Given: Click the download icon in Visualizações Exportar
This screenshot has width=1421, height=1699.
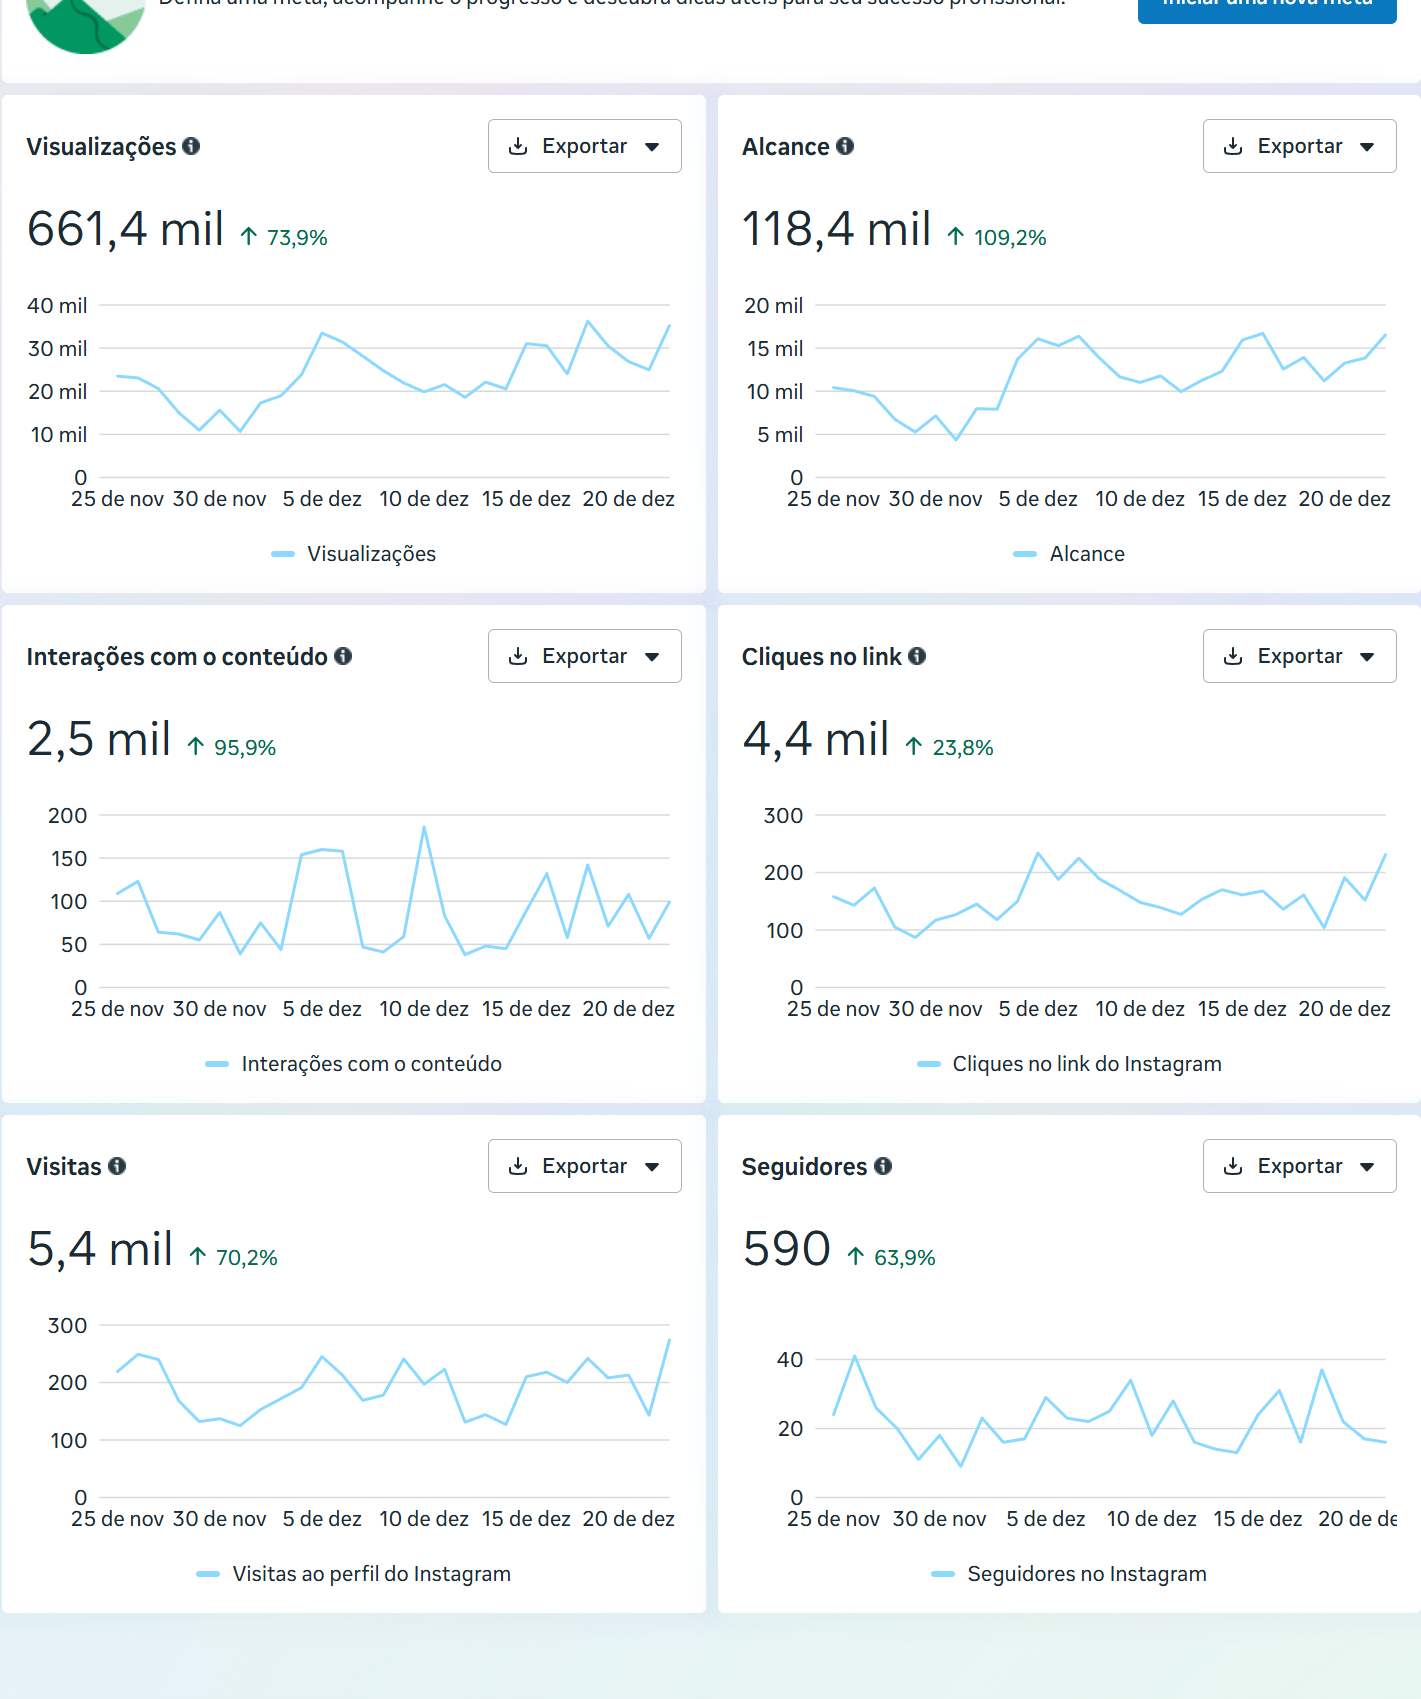Looking at the screenshot, I should coord(518,146).
